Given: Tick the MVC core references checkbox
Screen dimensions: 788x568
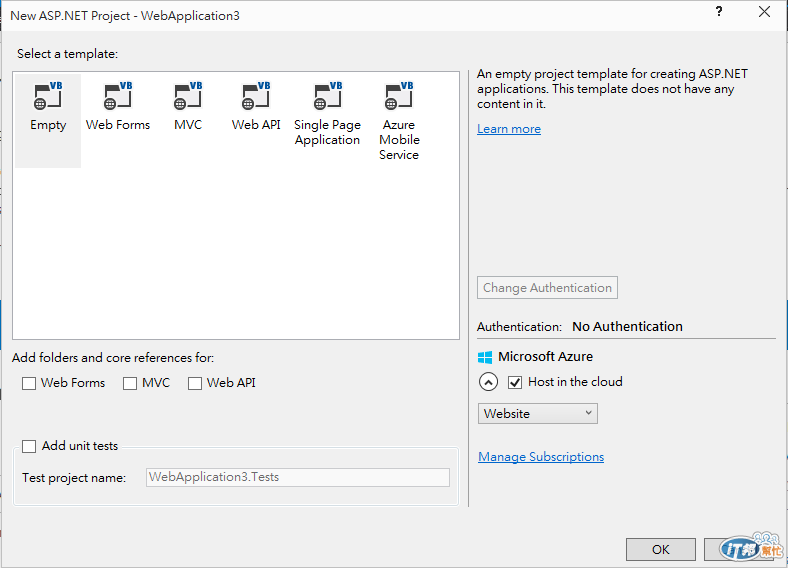Looking at the screenshot, I should click(x=130, y=384).
